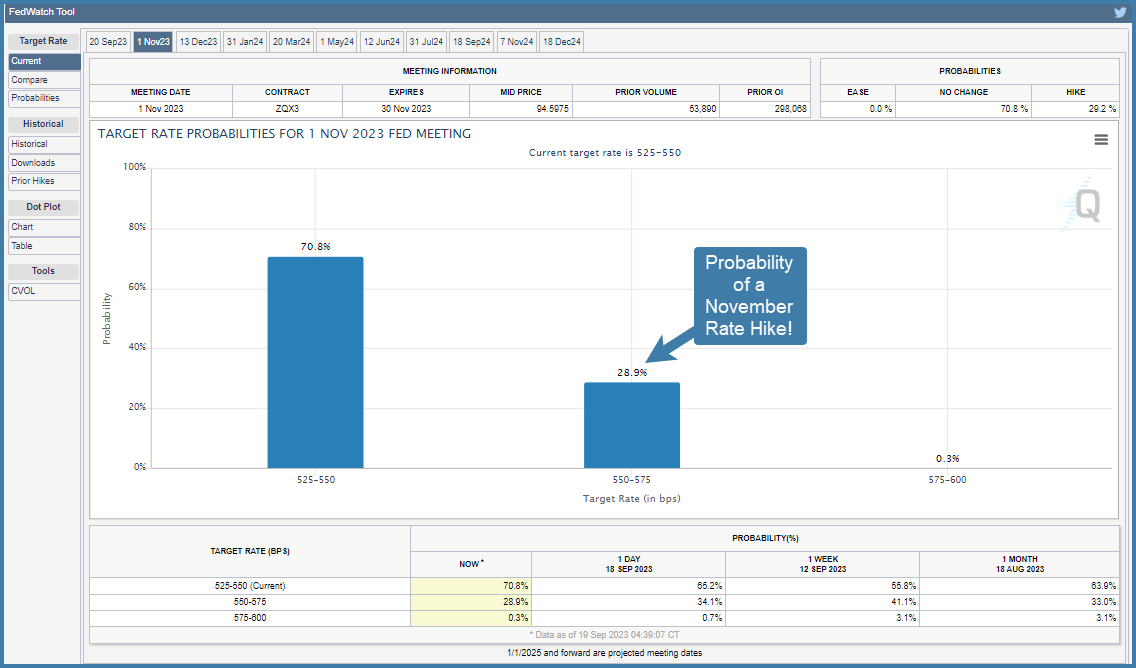Viewport: 1136px width, 668px height.
Task: Click the 65.2% one-day probability cell
Action: [x=628, y=586]
